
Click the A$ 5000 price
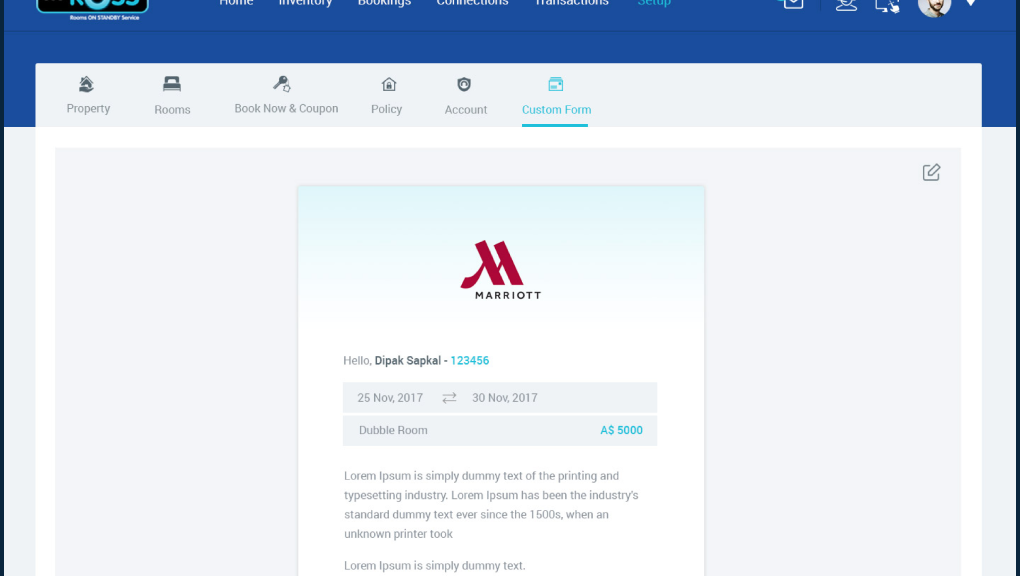621,430
